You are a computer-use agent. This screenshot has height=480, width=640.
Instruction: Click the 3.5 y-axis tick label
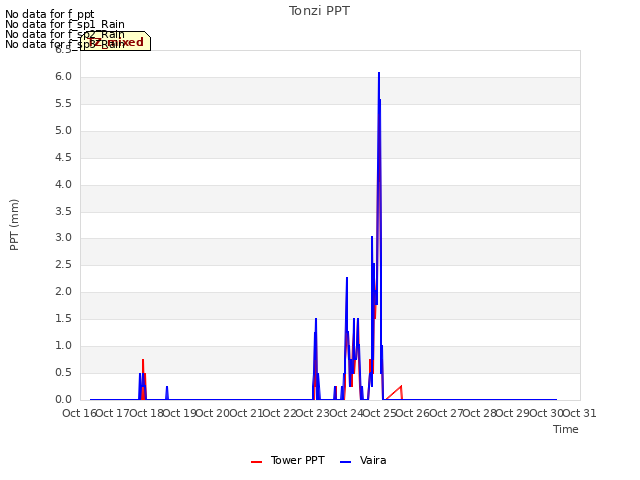click(64, 211)
